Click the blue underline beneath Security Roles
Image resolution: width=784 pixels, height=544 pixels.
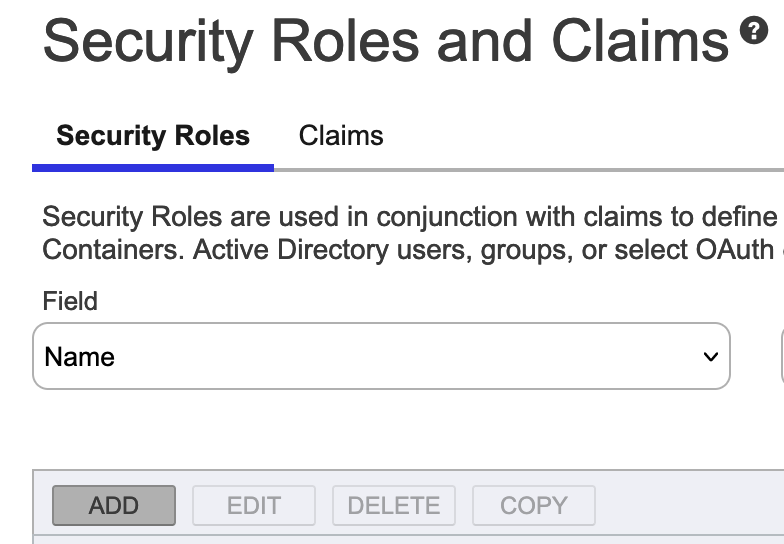click(x=153, y=168)
